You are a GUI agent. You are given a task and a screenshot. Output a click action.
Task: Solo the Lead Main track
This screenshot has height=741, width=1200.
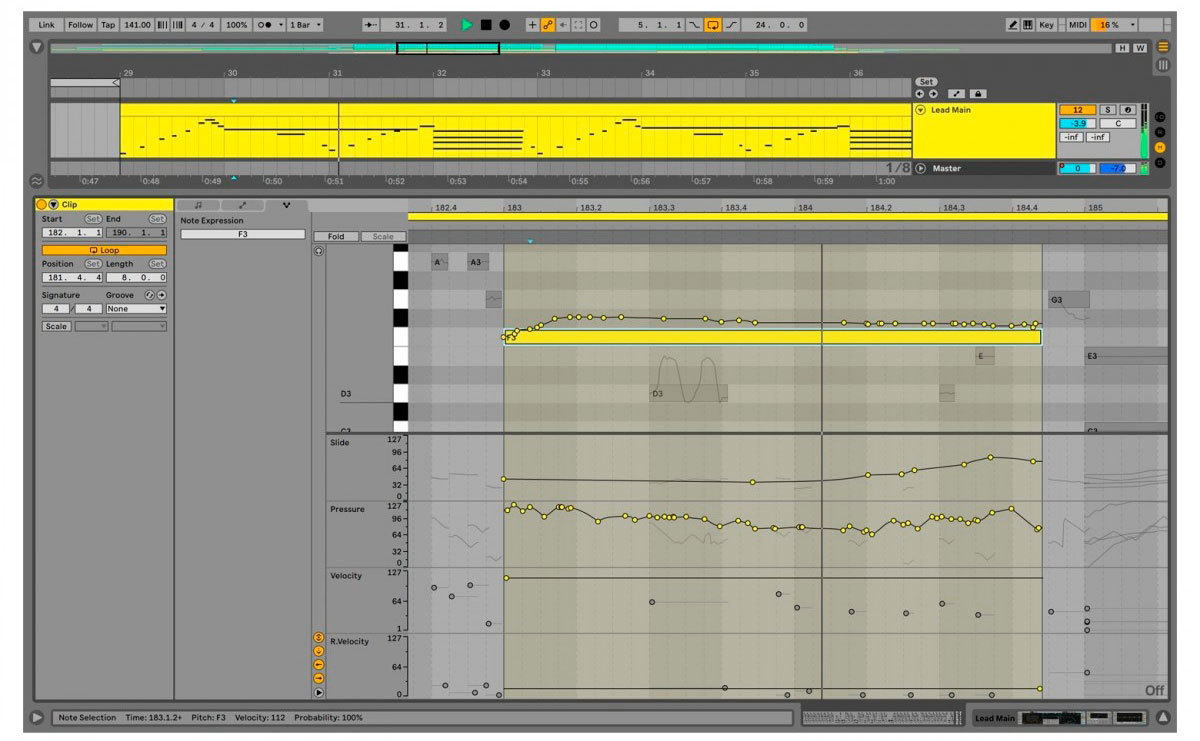pyautogui.click(x=1108, y=110)
